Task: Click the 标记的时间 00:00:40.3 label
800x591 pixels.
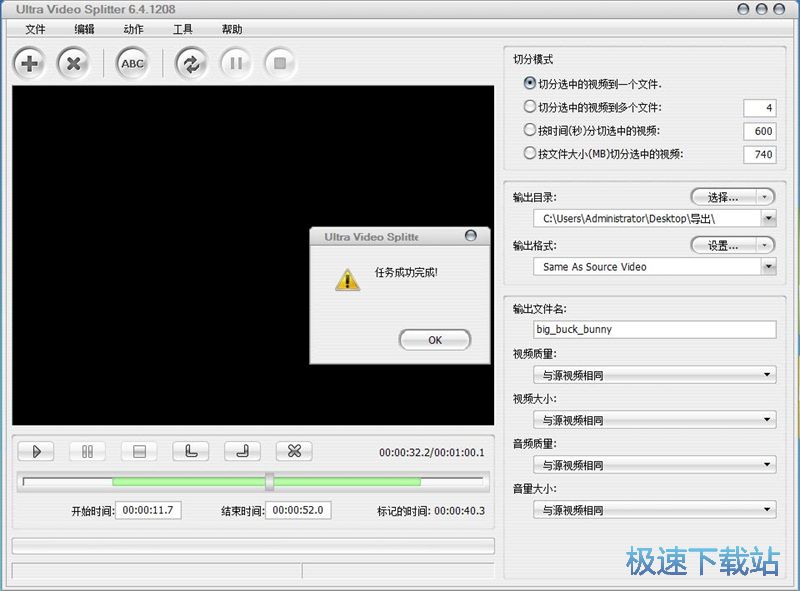Action: point(431,510)
